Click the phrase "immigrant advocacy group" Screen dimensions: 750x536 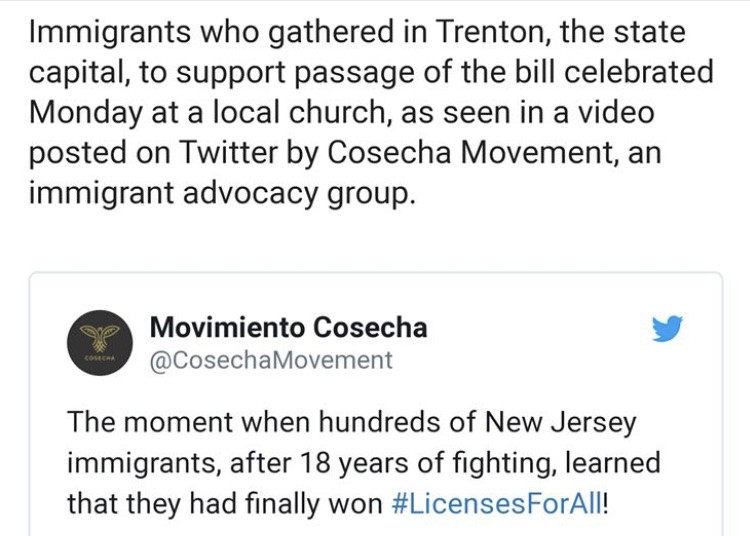coord(220,193)
